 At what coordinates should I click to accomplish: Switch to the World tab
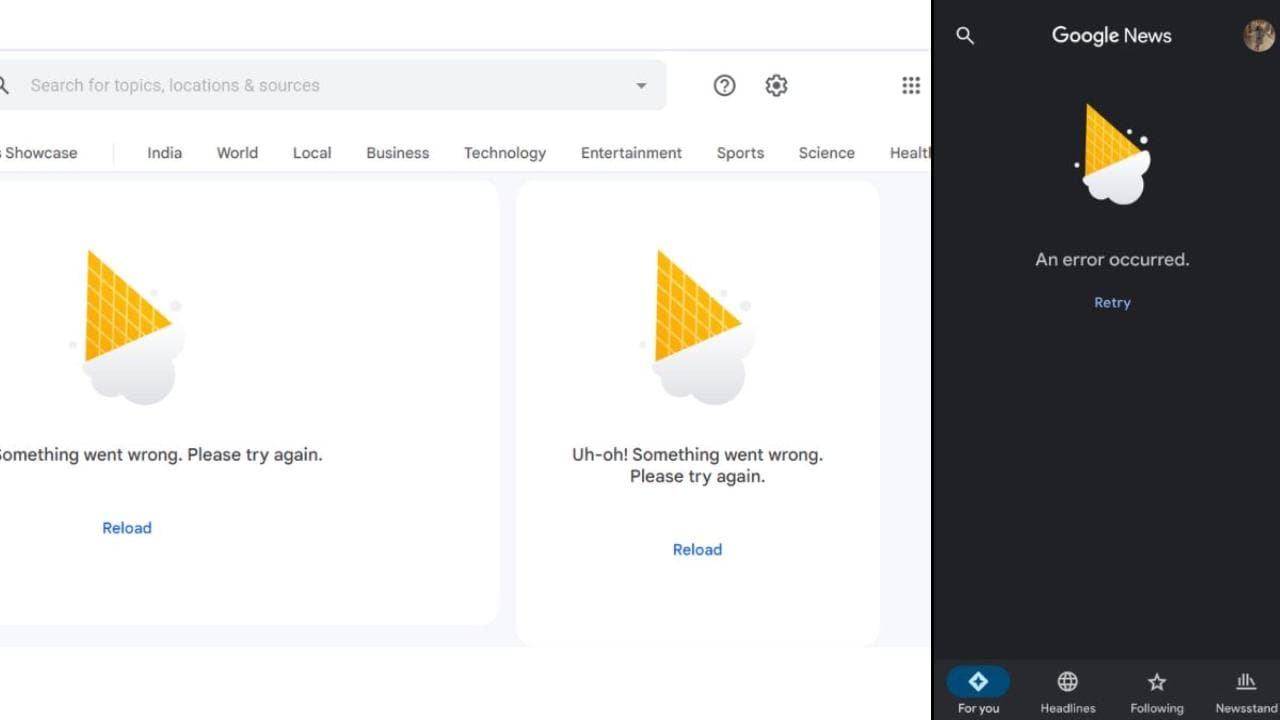(237, 153)
